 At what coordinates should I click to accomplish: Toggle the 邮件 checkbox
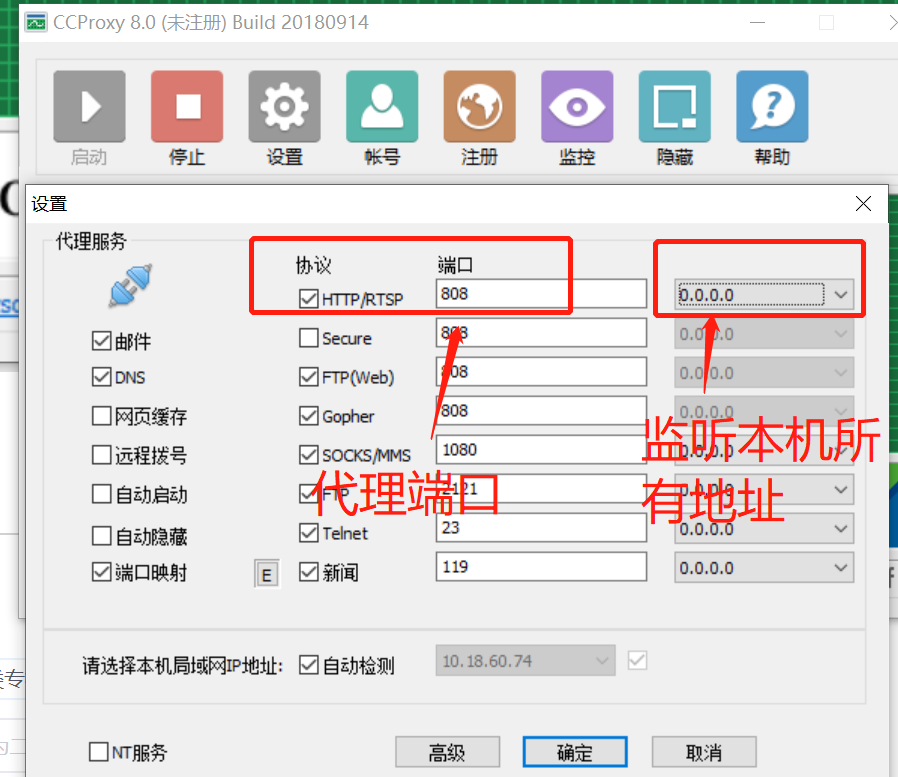click(101, 341)
